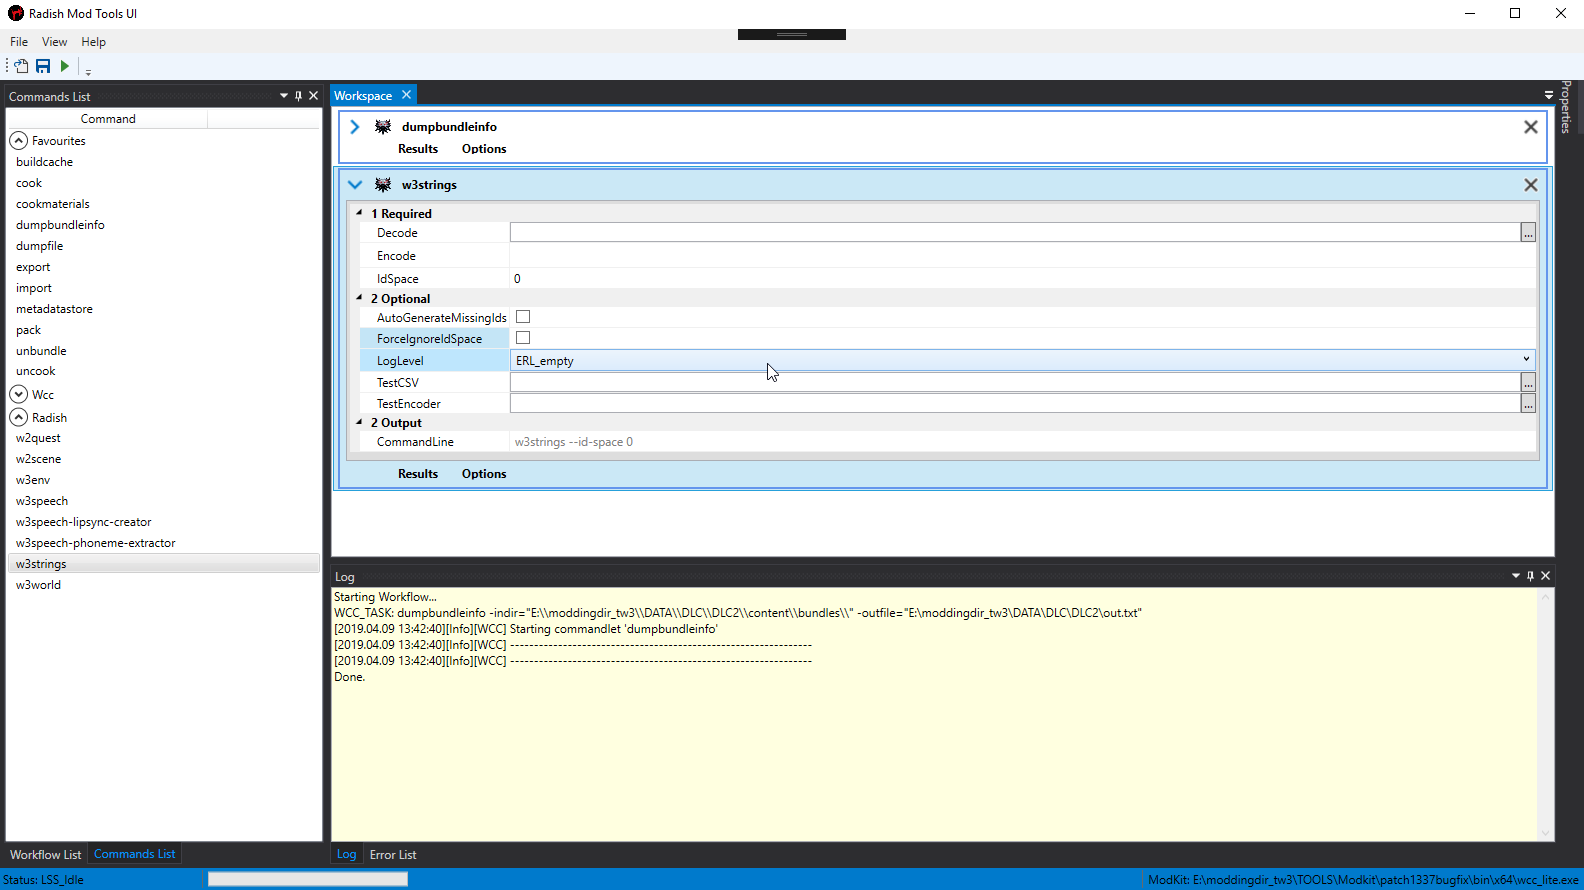Click the blue save floppy disk icon
This screenshot has height=890, width=1584.
tap(43, 66)
